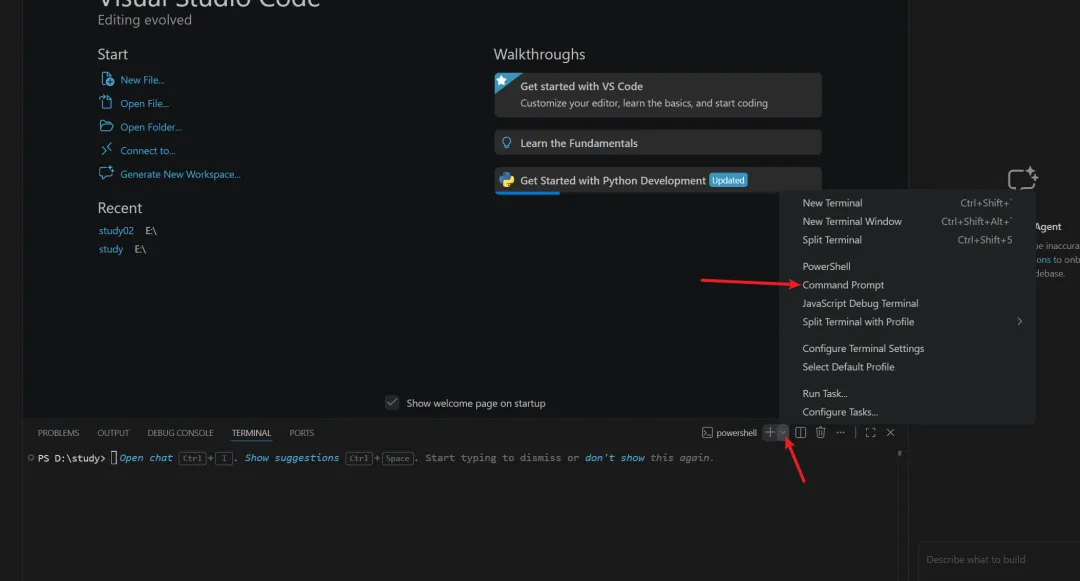Click the PS D:\study> terminal prompt
The image size is (1080, 581).
pyautogui.click(x=72, y=458)
